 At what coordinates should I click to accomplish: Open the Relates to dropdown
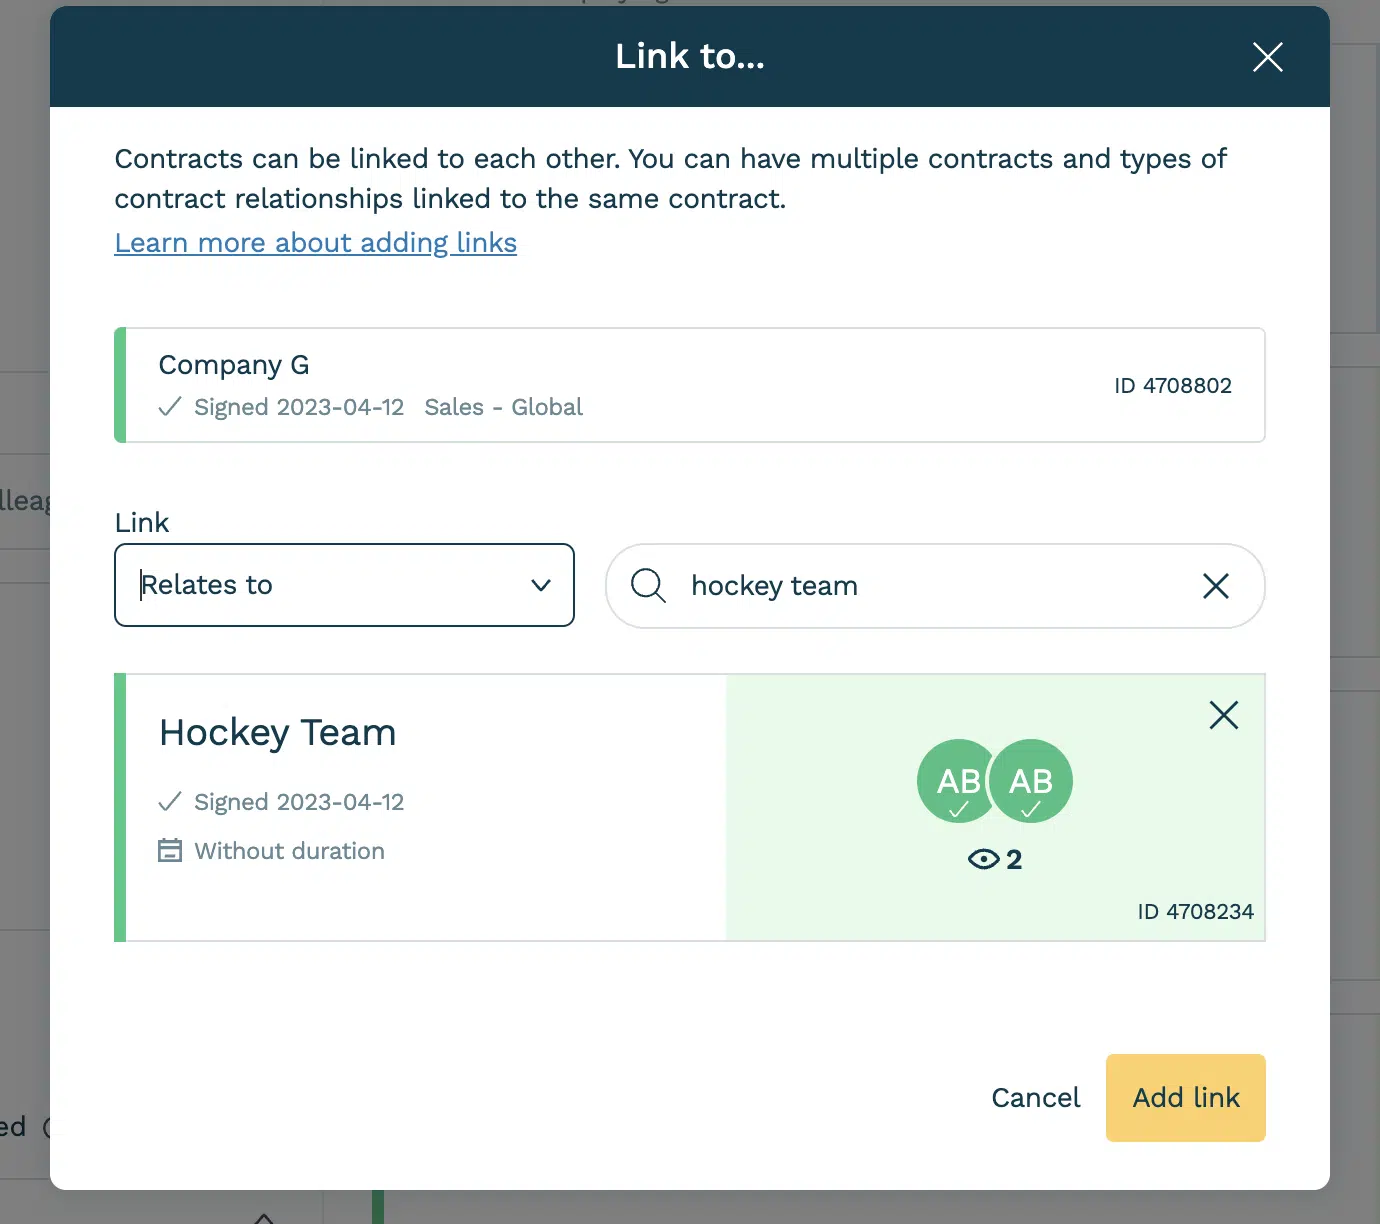pos(344,585)
